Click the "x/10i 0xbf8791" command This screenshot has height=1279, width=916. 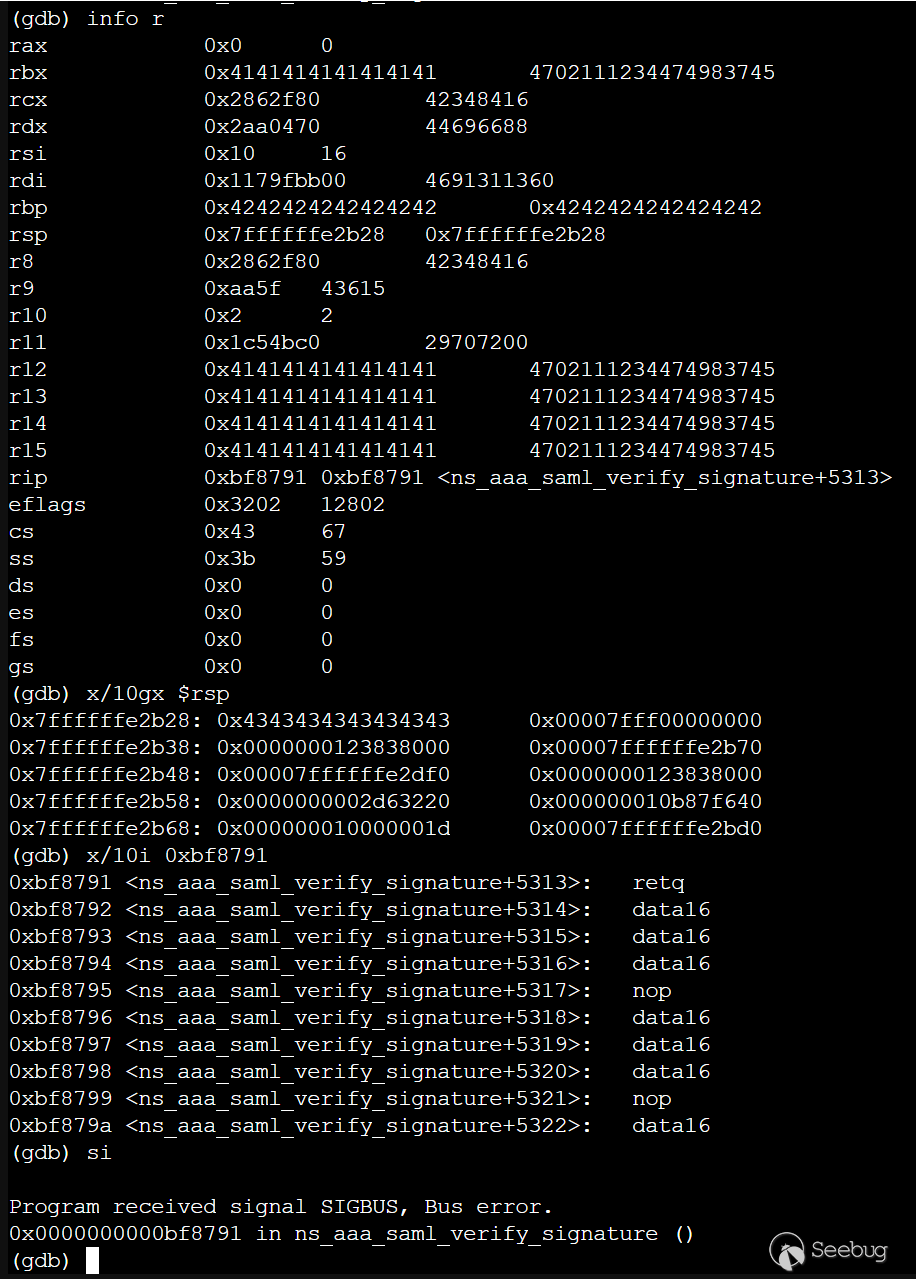[177, 856]
